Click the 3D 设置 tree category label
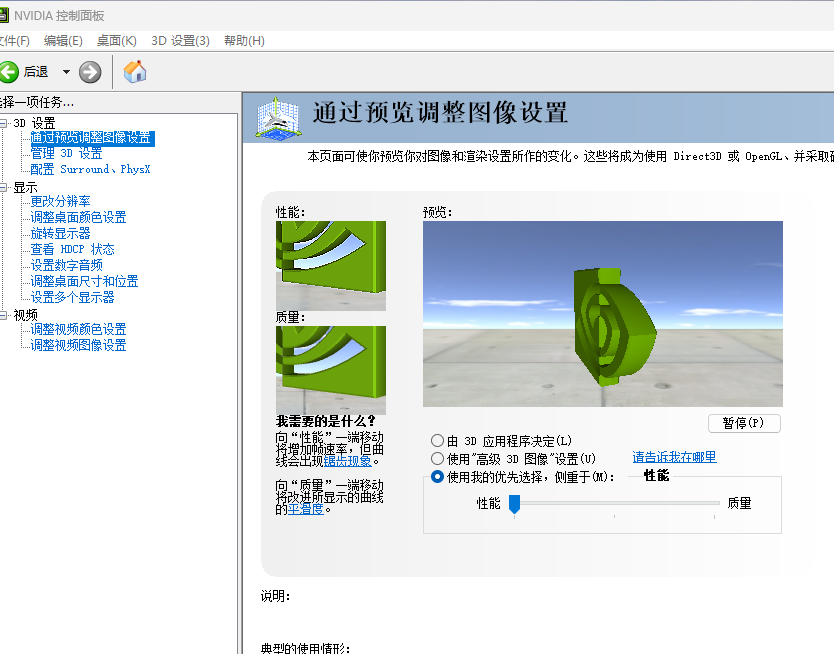Image resolution: width=834 pixels, height=654 pixels. [x=35, y=123]
